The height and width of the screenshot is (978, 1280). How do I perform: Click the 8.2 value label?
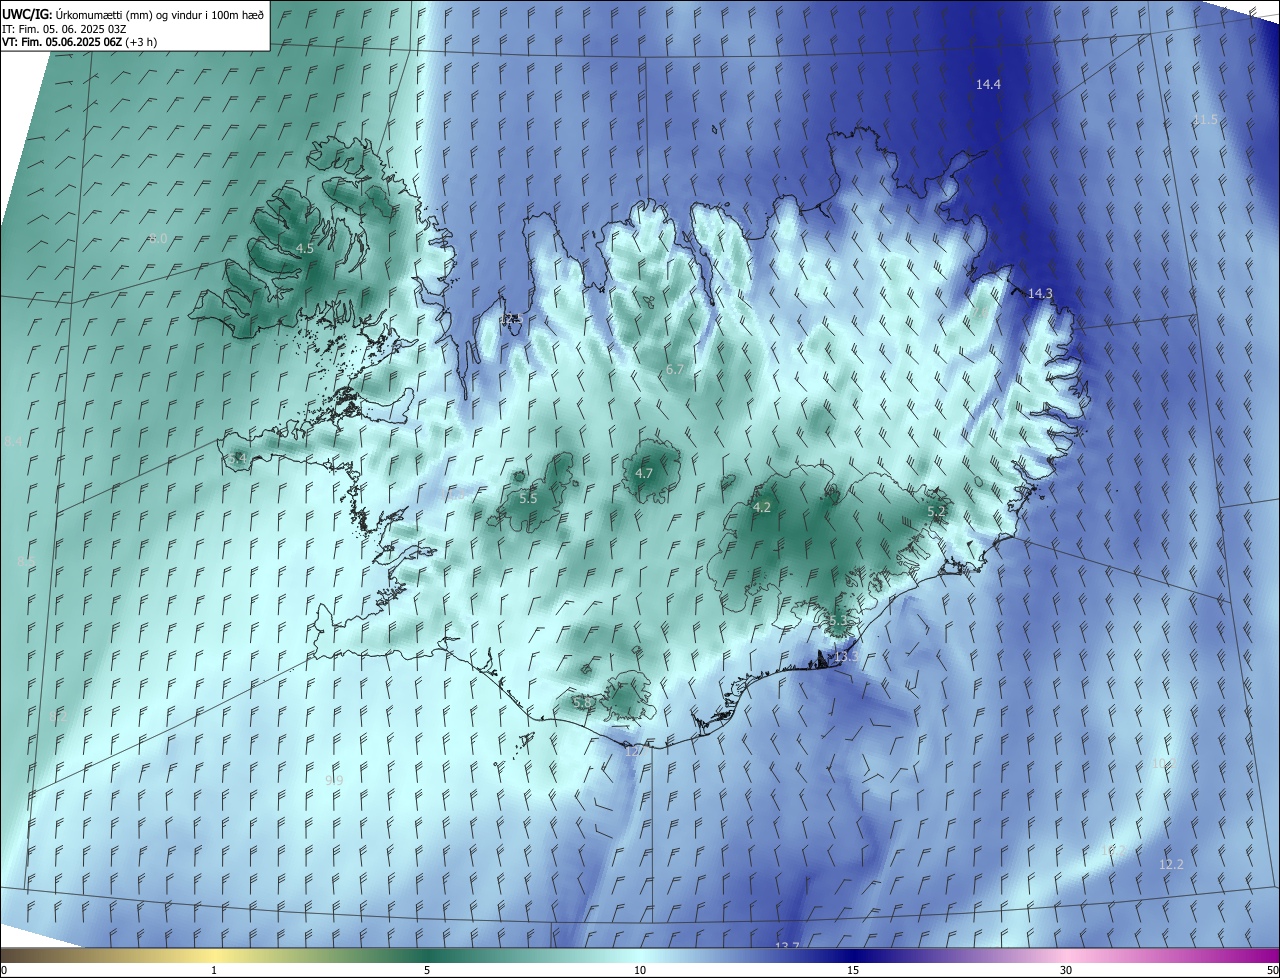pos(58,717)
